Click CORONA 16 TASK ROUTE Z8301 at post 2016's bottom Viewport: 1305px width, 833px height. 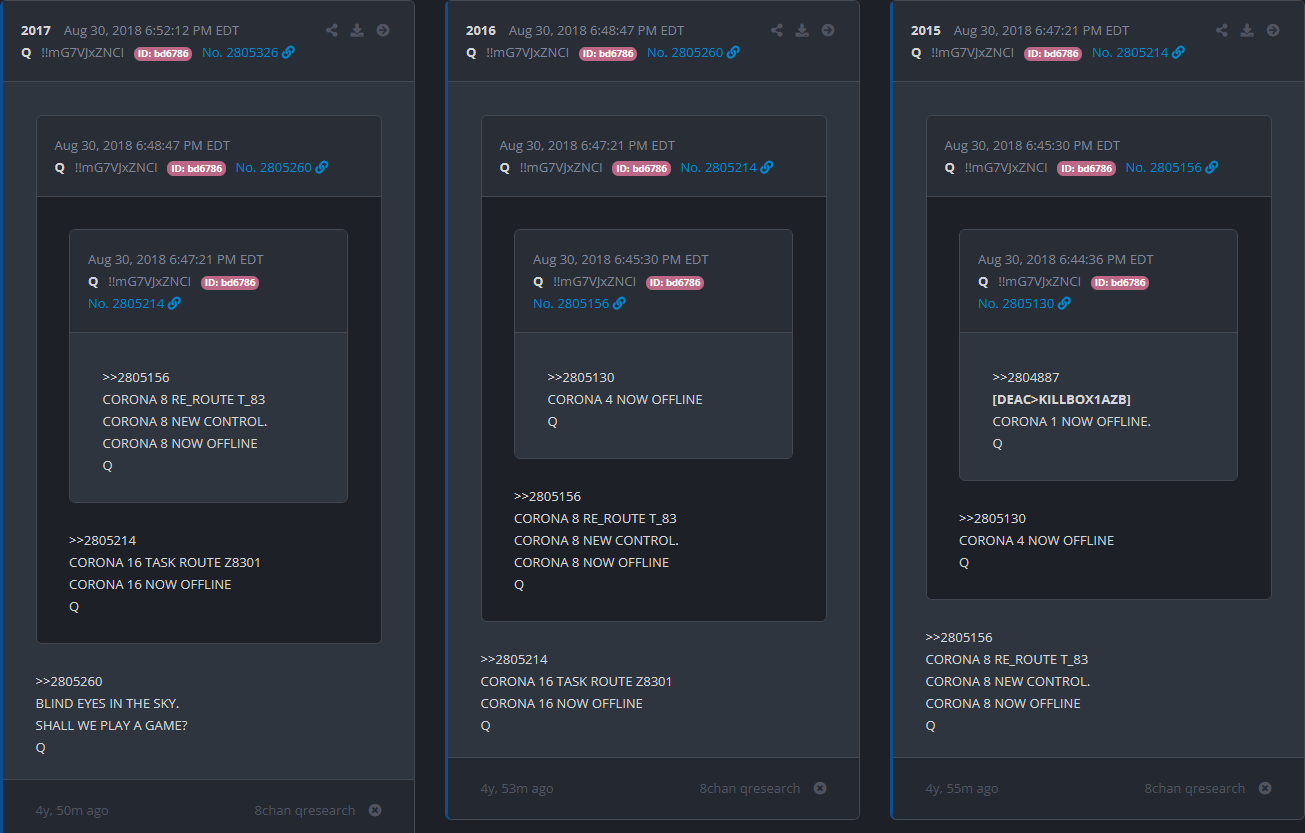point(577,681)
